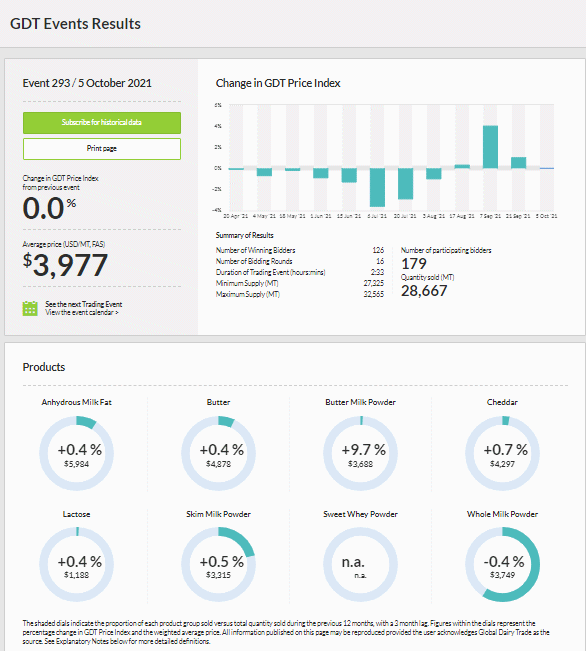
Task: Click the 'Products' section heading
Action: tap(44, 367)
